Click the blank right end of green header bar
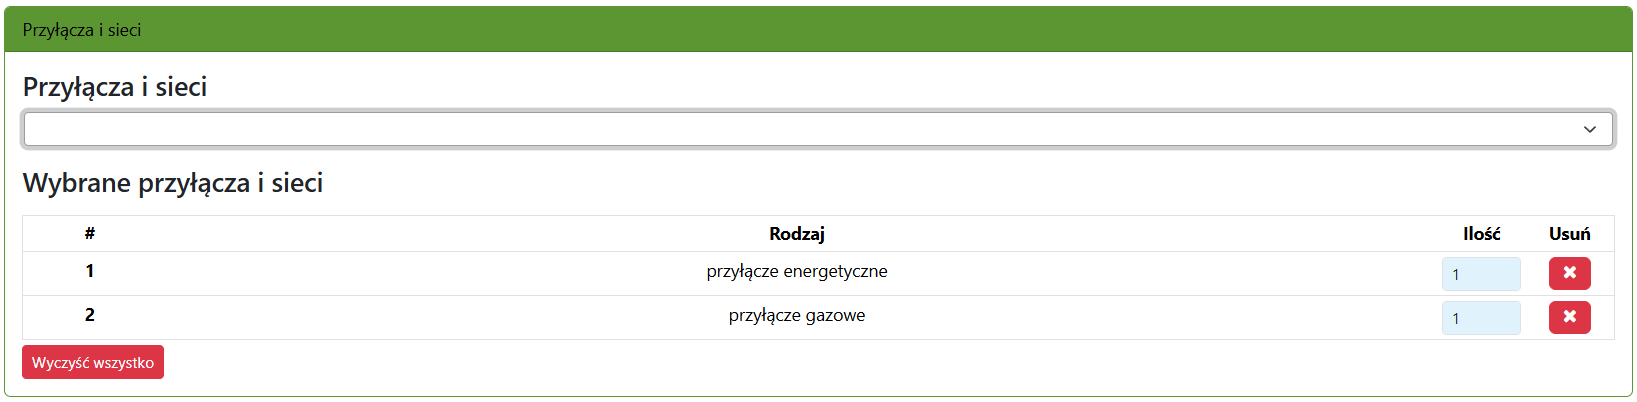 1400,30
